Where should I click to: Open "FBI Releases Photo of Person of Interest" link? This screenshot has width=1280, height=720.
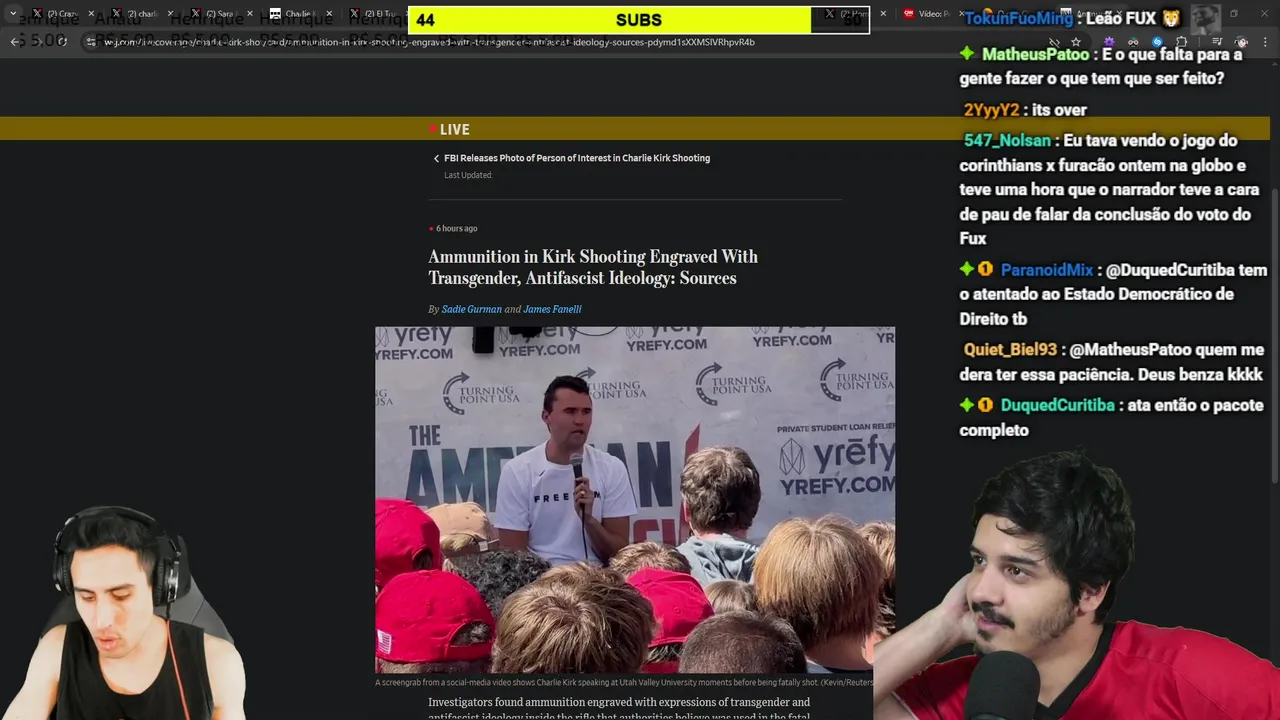click(577, 158)
